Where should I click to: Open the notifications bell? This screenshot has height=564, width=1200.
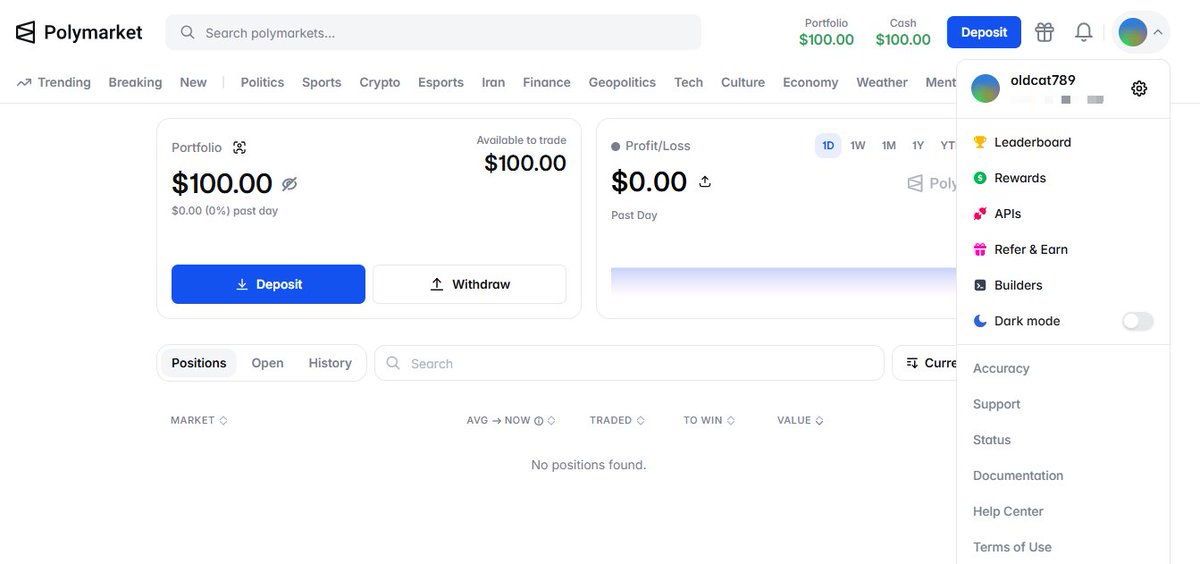click(x=1083, y=32)
